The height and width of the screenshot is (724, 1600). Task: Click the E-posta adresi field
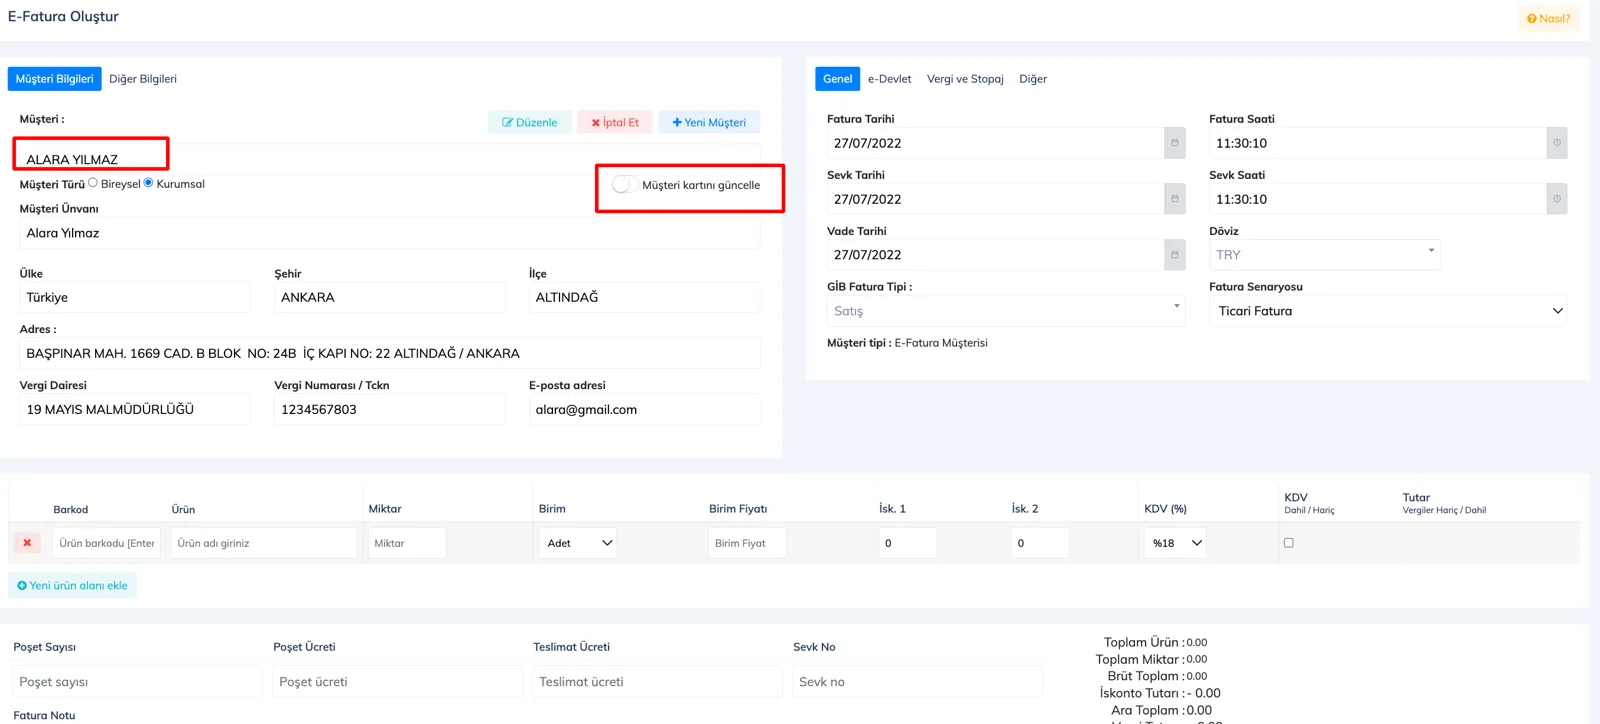pos(645,409)
